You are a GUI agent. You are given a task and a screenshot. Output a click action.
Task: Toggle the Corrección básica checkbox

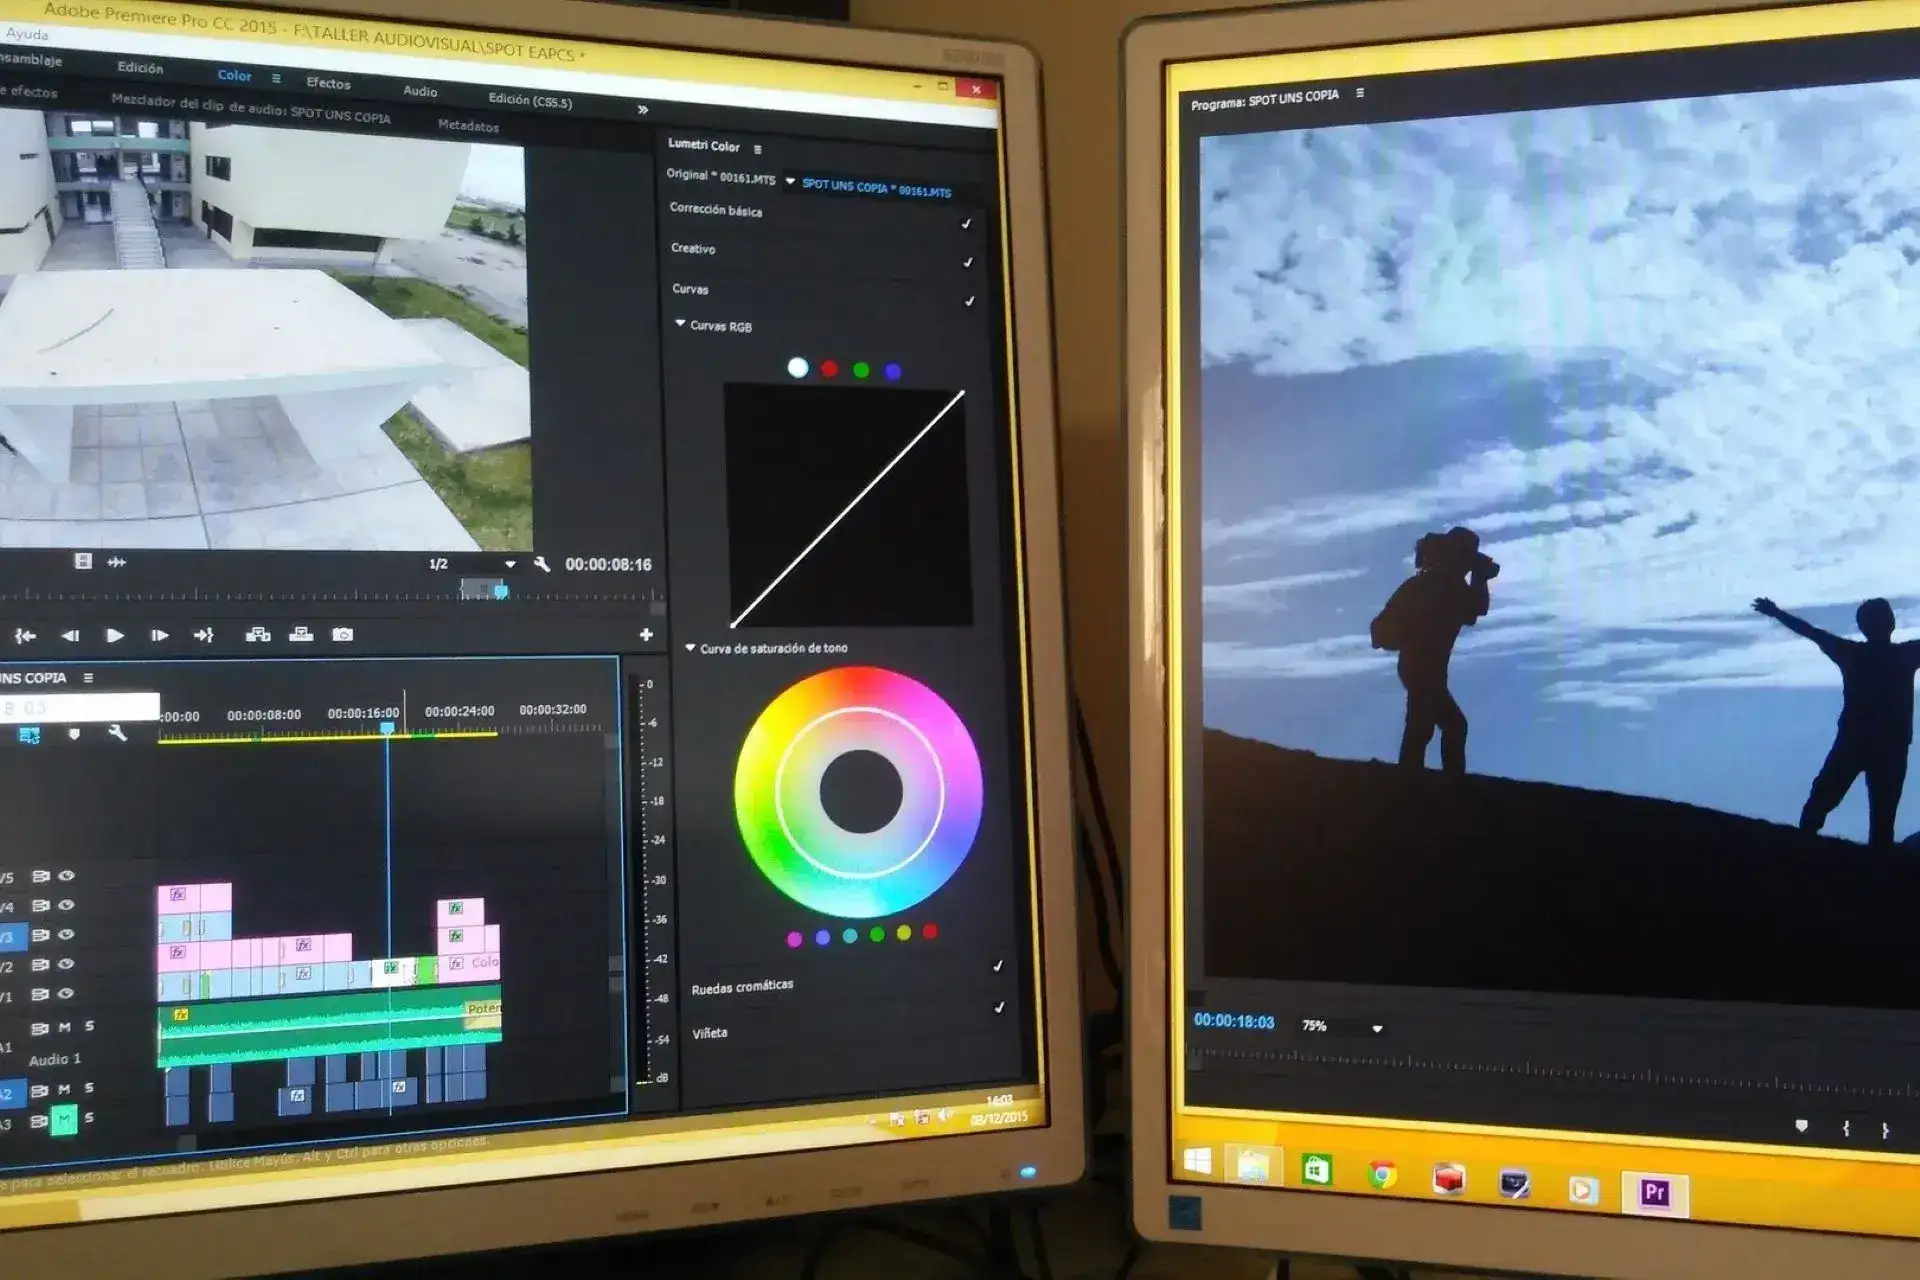(966, 224)
